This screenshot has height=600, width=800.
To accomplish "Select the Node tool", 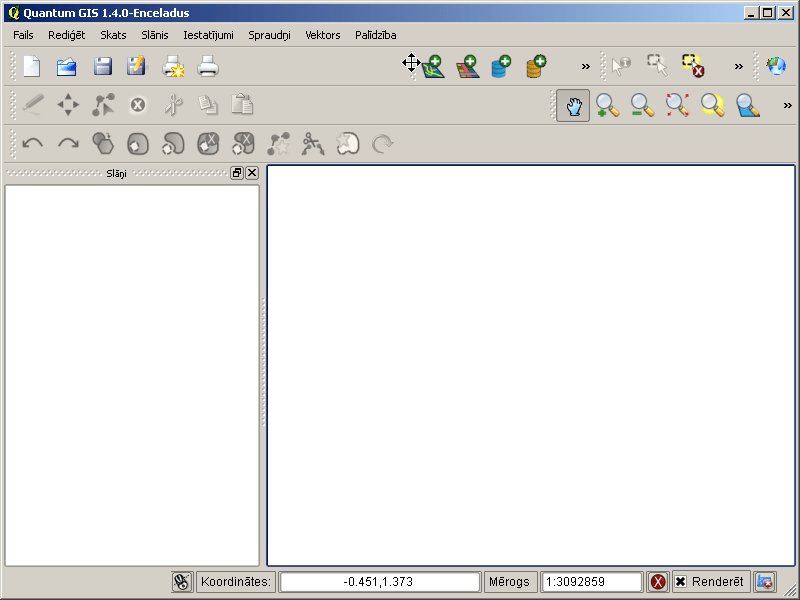I will (x=103, y=105).
